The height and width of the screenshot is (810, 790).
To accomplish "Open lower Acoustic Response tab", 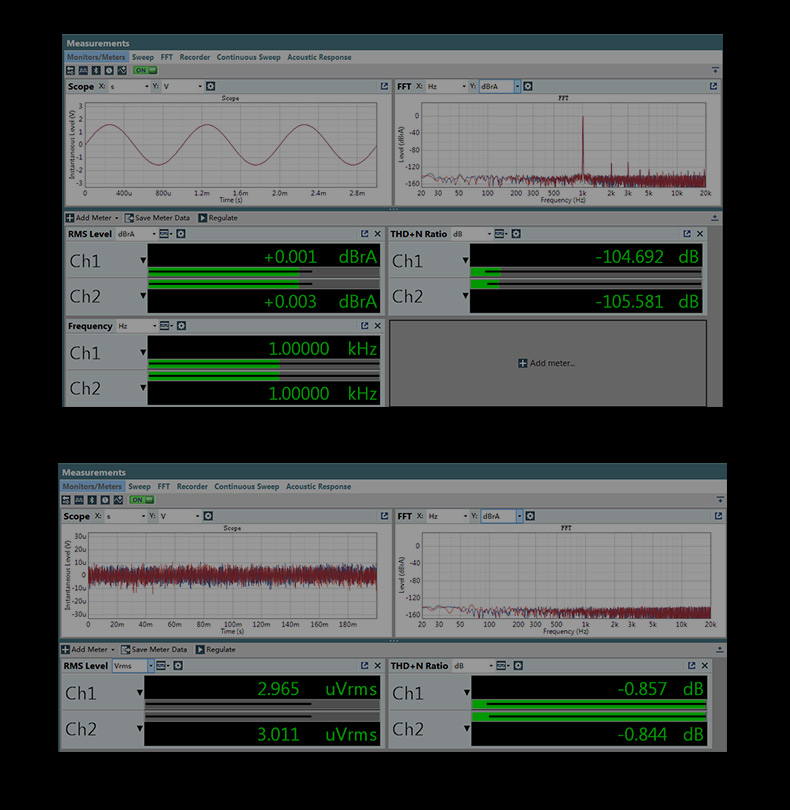I will (x=318, y=487).
